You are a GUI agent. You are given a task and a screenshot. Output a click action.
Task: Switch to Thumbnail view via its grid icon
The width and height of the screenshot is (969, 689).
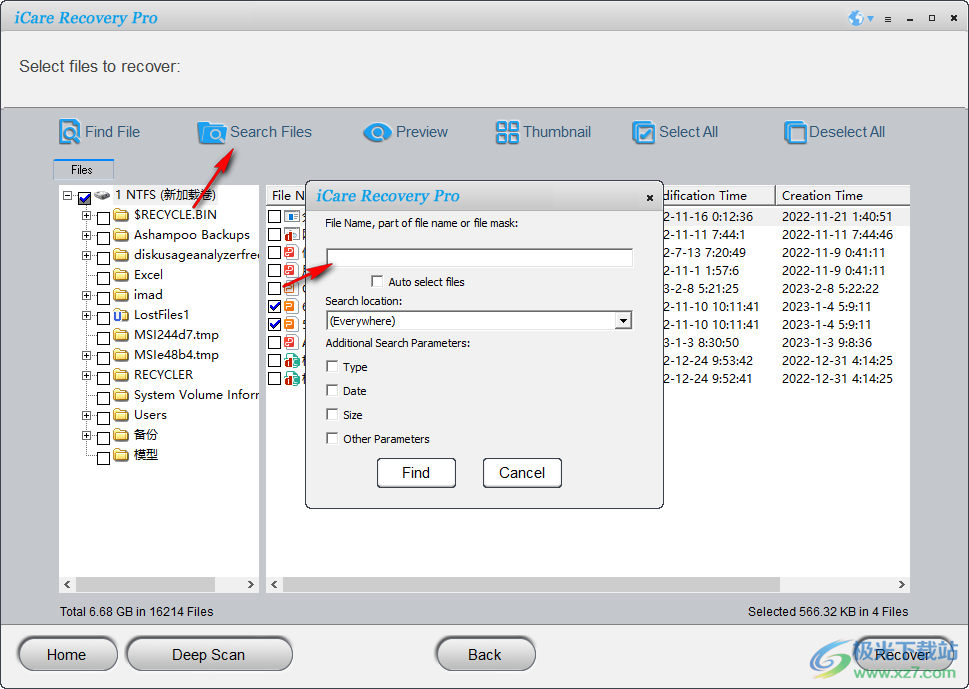coord(508,132)
